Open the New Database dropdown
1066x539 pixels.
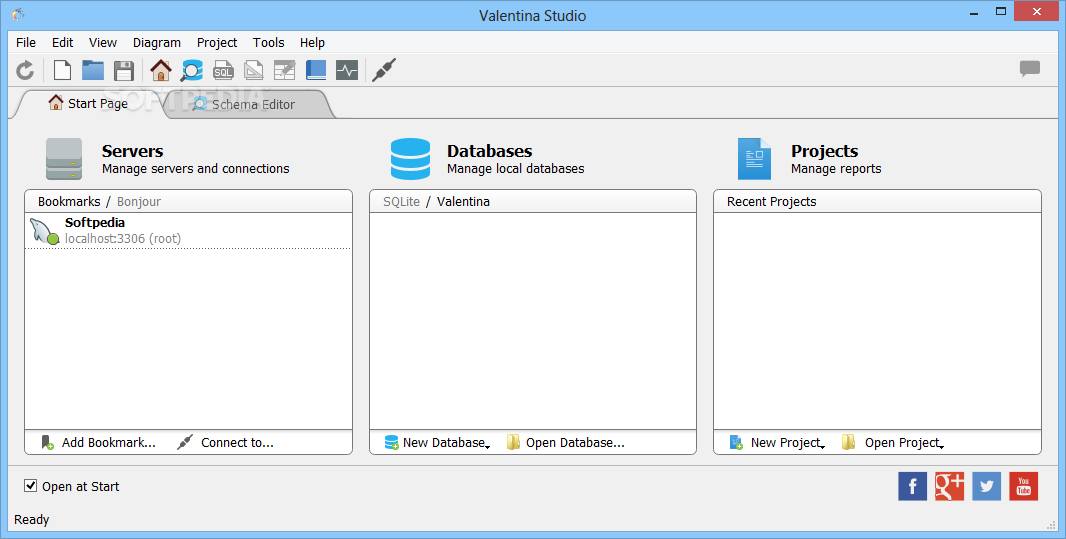coord(438,442)
